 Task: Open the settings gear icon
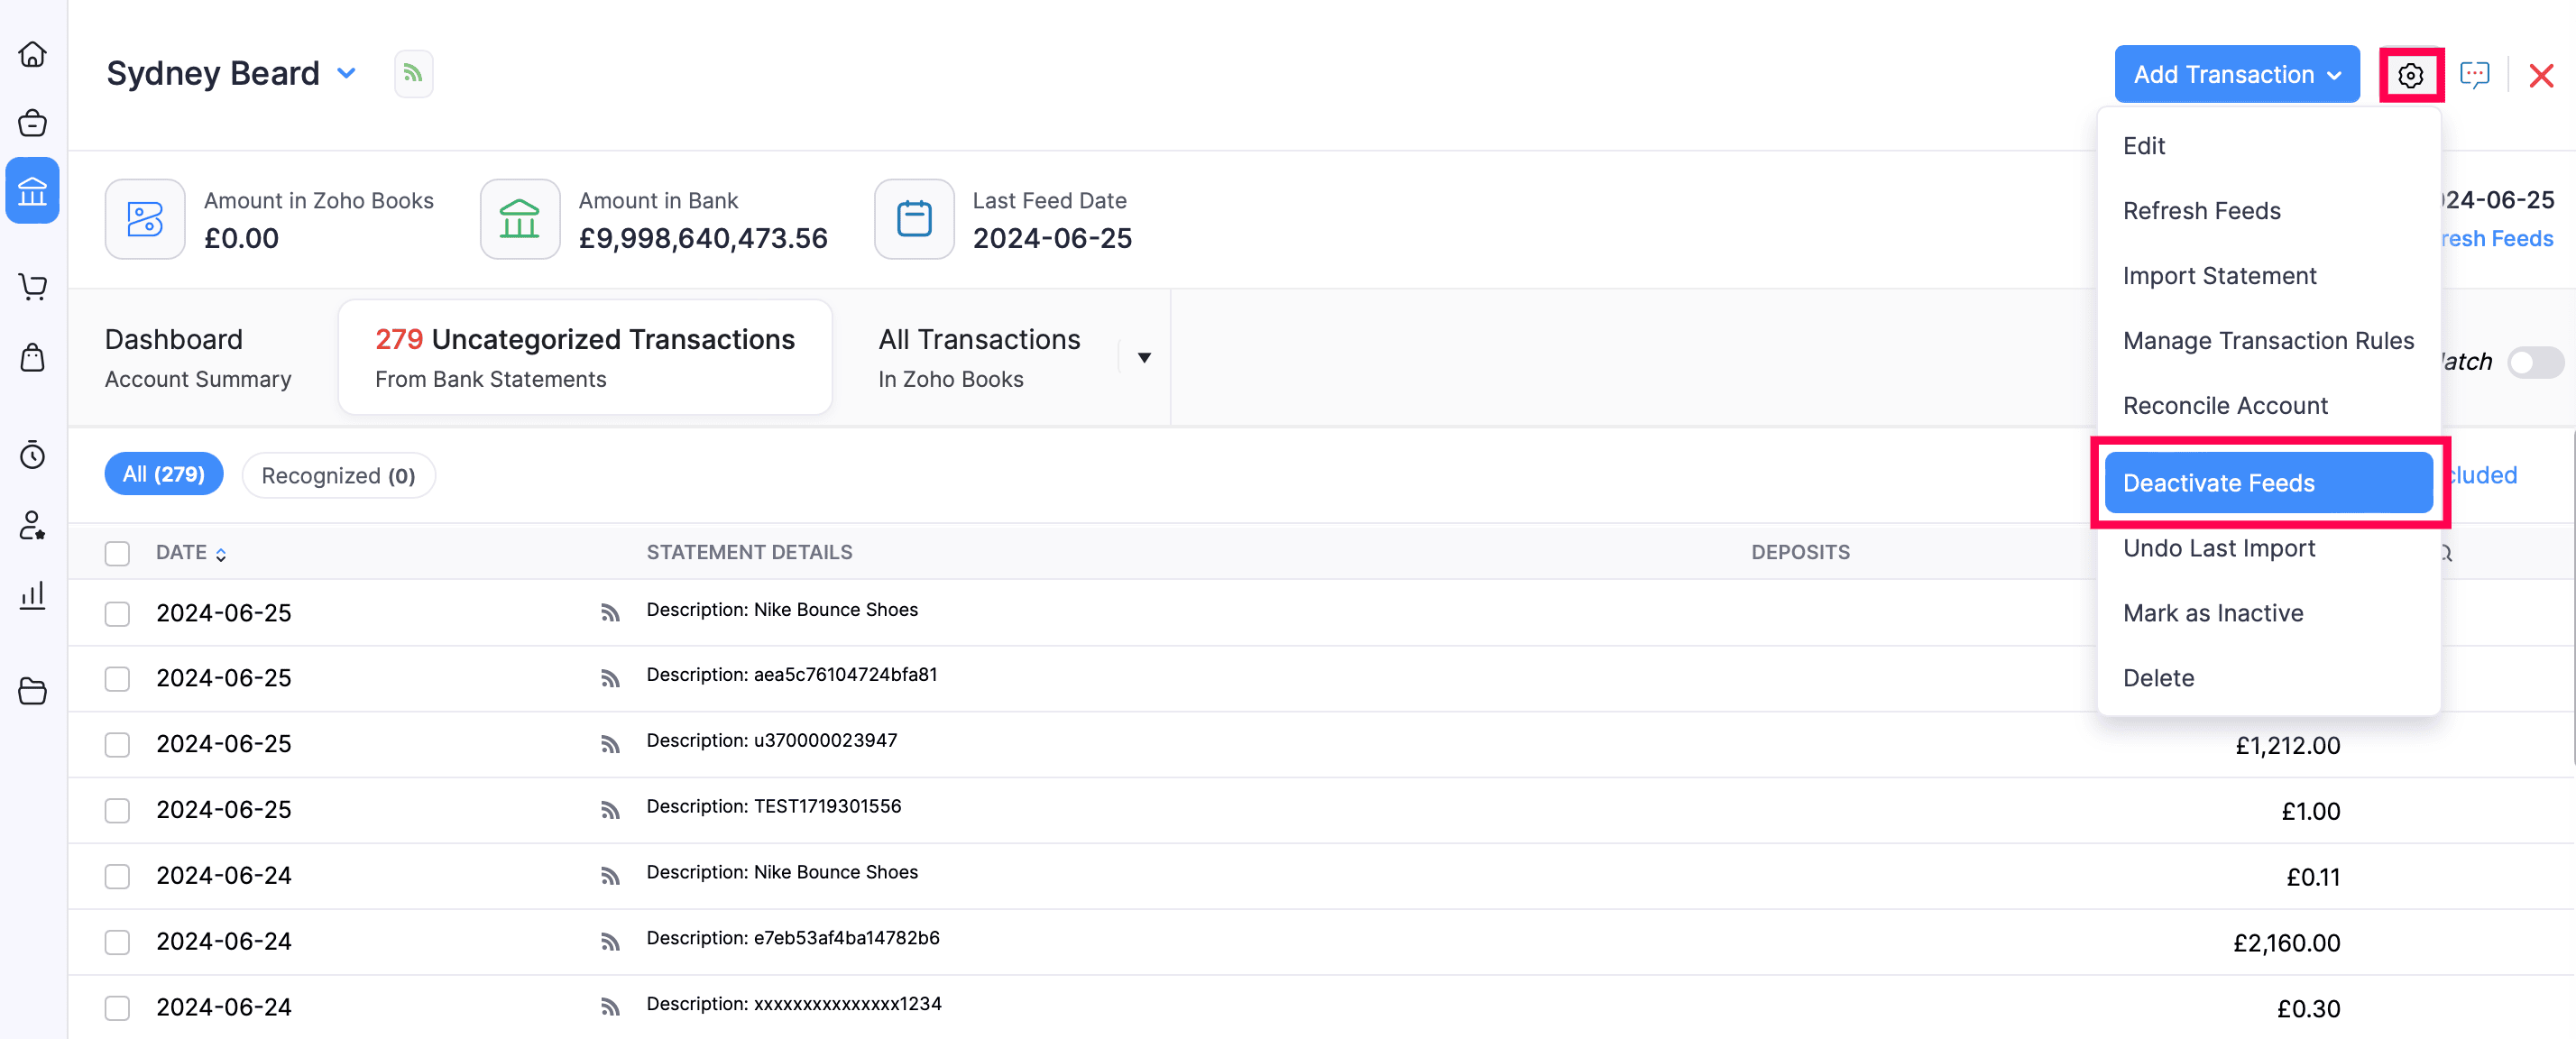(2410, 75)
